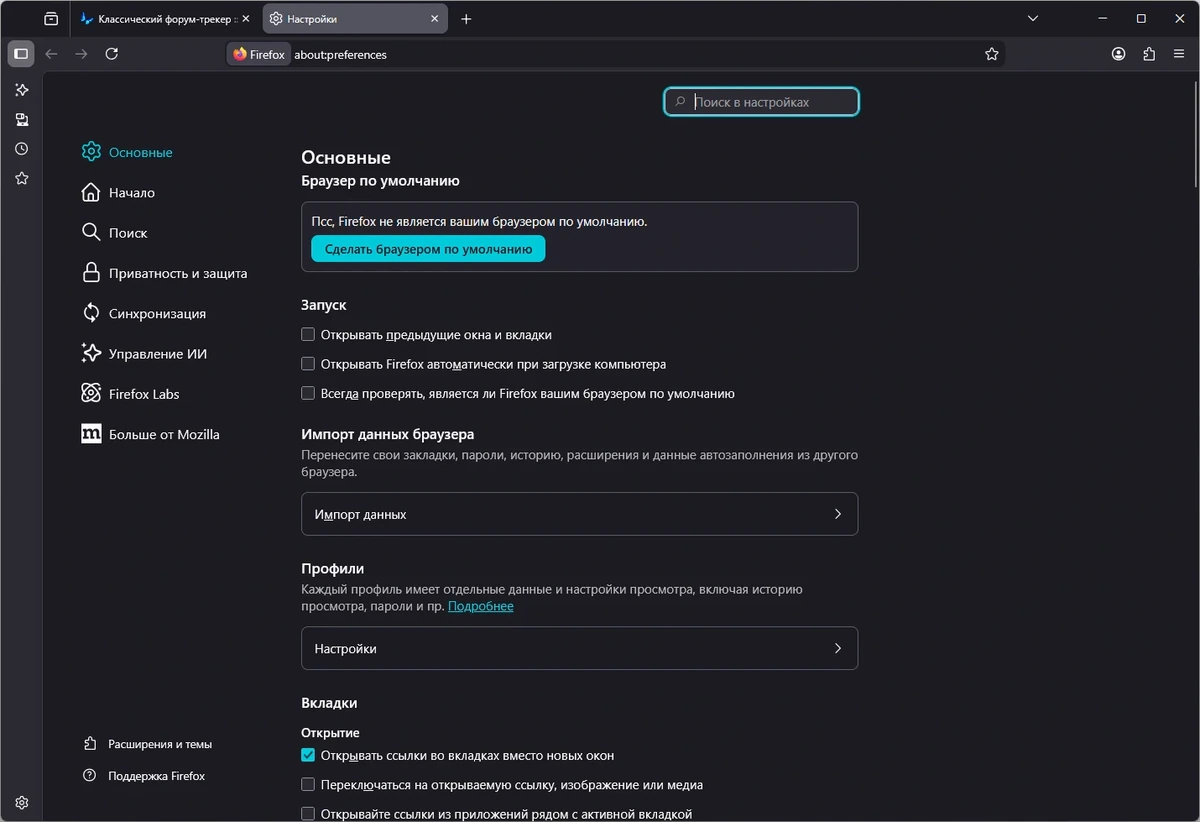
Task: Select the Настройки browser tab
Action: pos(355,19)
